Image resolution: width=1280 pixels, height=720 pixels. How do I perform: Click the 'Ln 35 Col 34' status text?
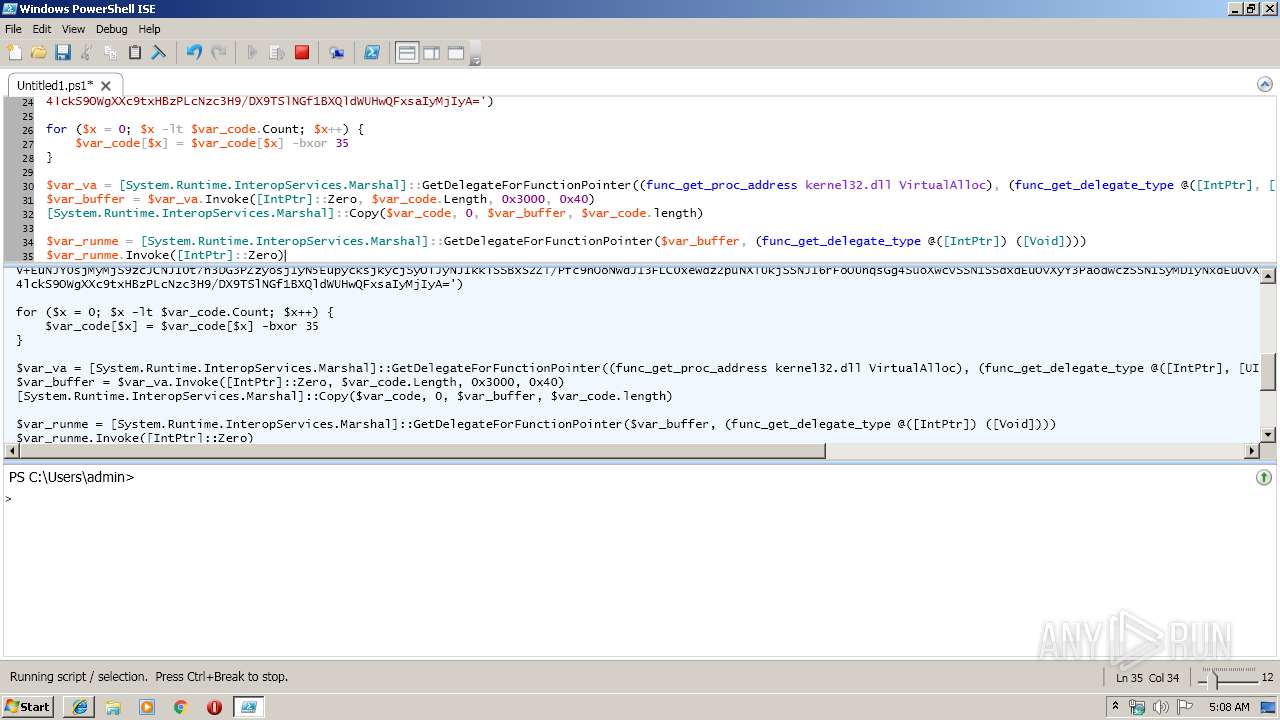(1148, 678)
